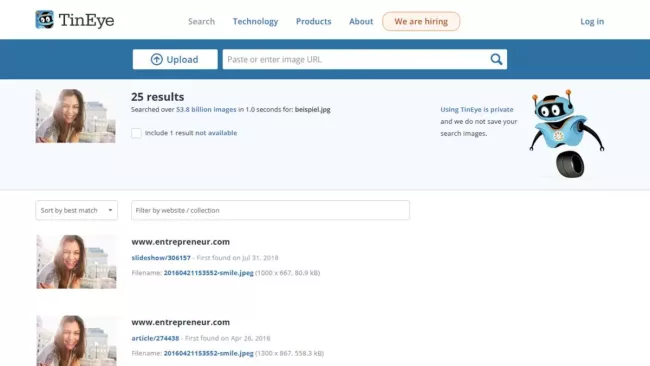Screen dimensions: 650x366
Task: Focus the 'Filter by website / collection' field
Action: (x=270, y=210)
